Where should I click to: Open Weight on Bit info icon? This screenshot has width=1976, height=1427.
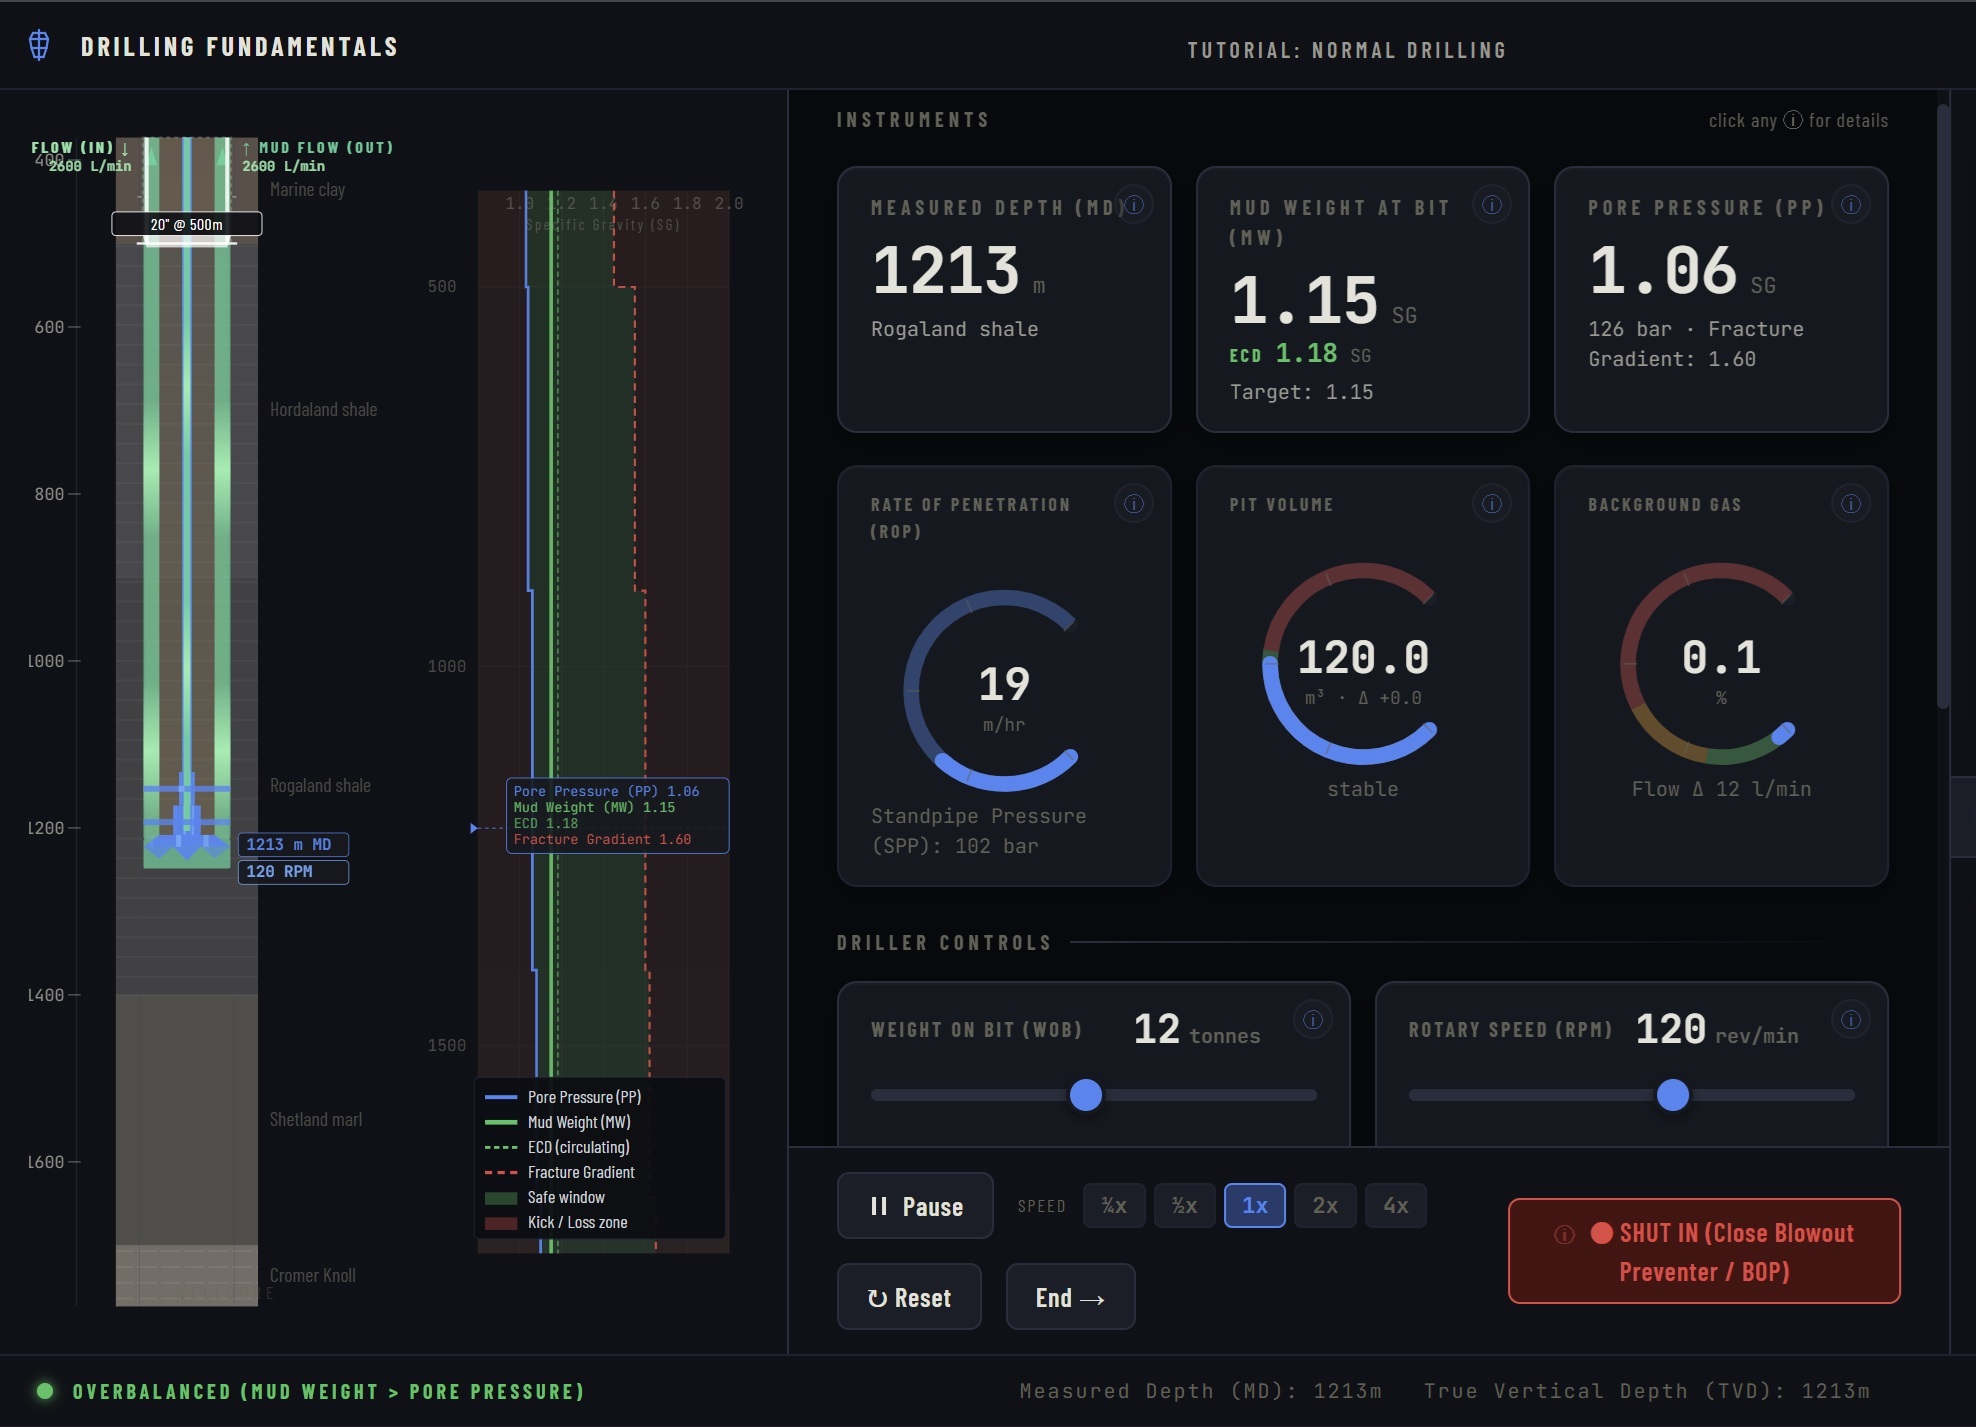[x=1313, y=1020]
